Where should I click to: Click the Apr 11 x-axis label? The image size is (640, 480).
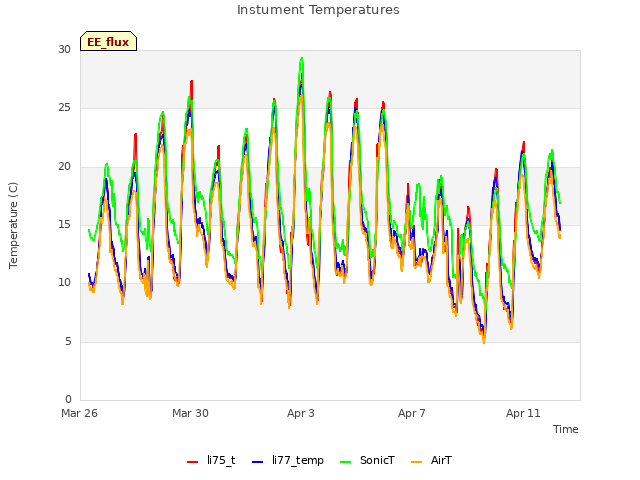tap(523, 413)
